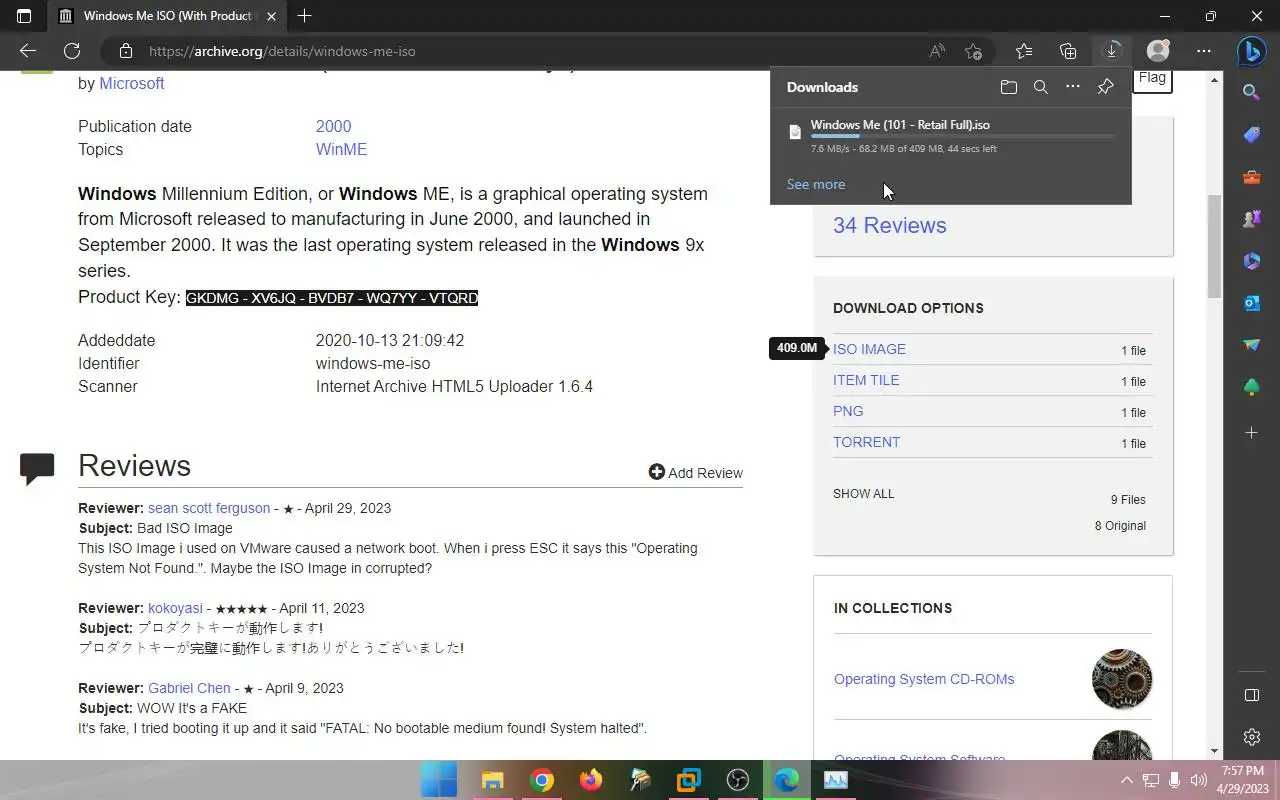
Task: Click Operating System CD-ROMs gear thumbnail
Action: 1122,679
